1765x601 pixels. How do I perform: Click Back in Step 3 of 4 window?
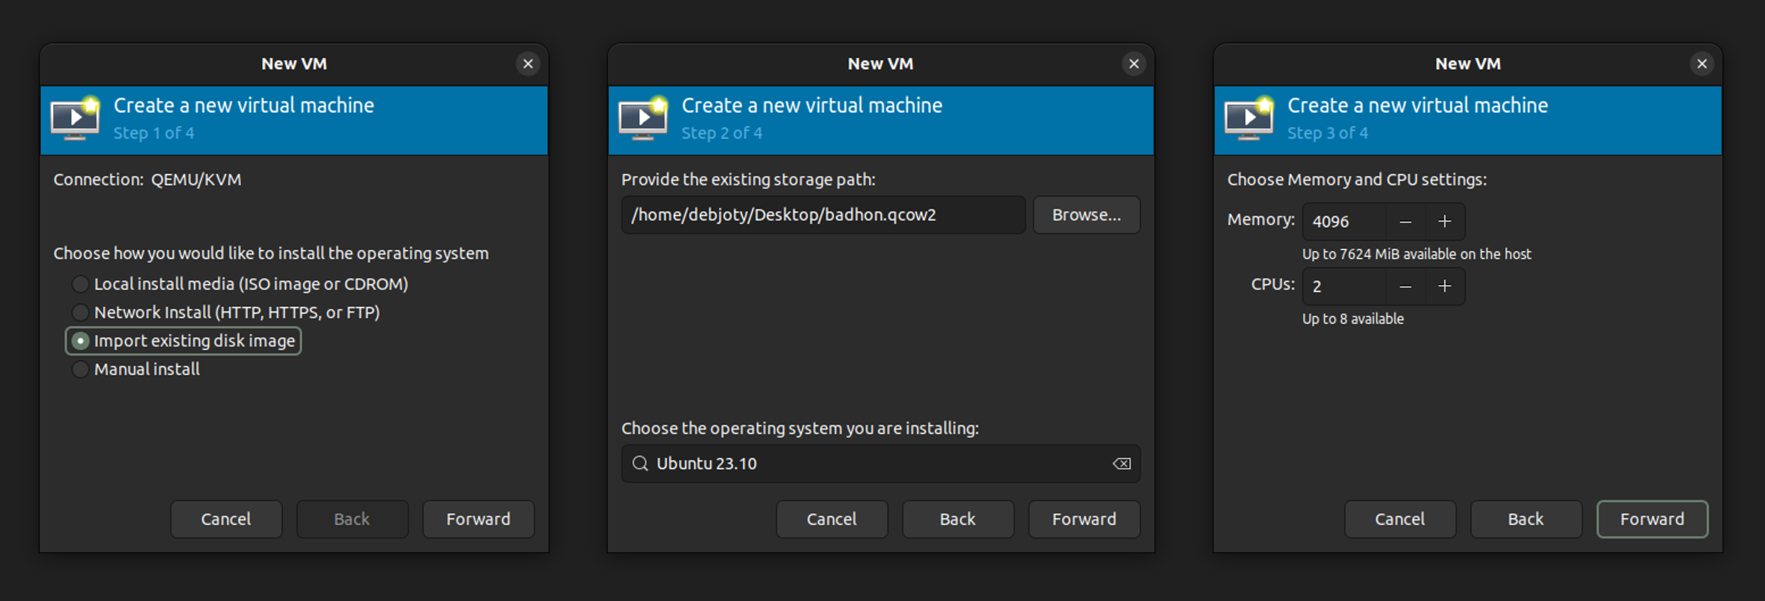tap(1526, 519)
